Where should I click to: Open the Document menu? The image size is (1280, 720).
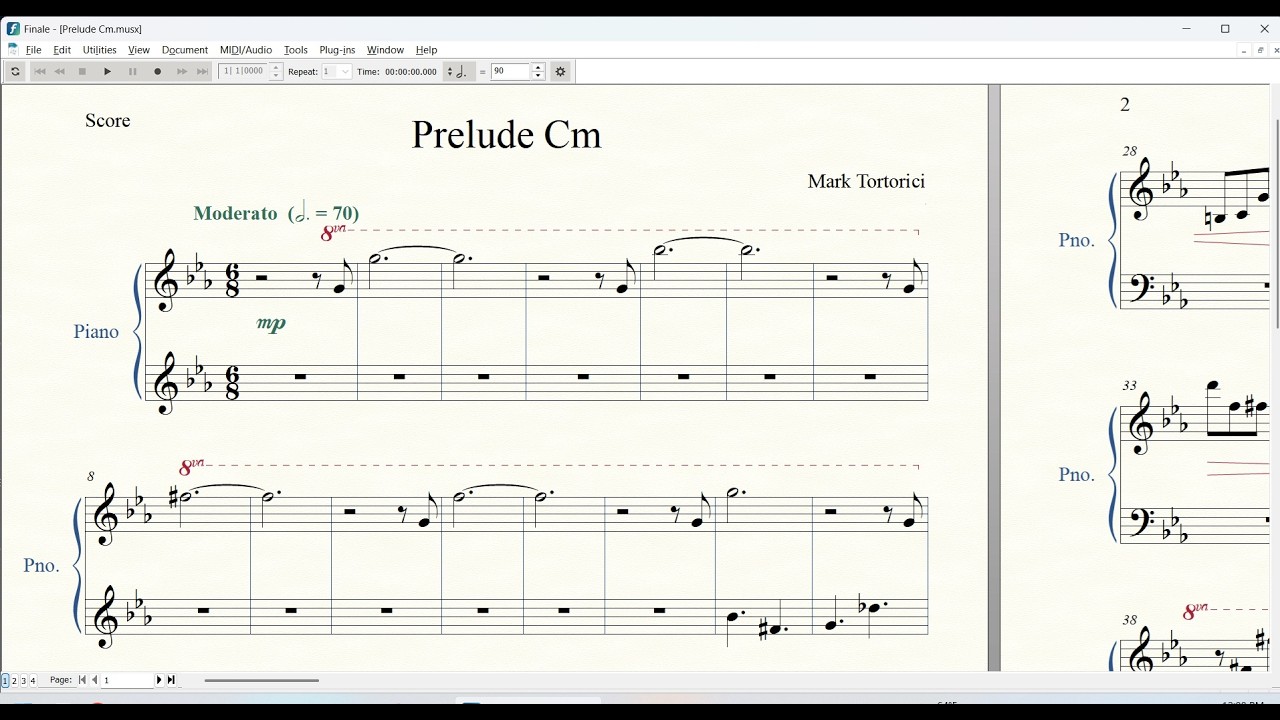[x=185, y=50]
